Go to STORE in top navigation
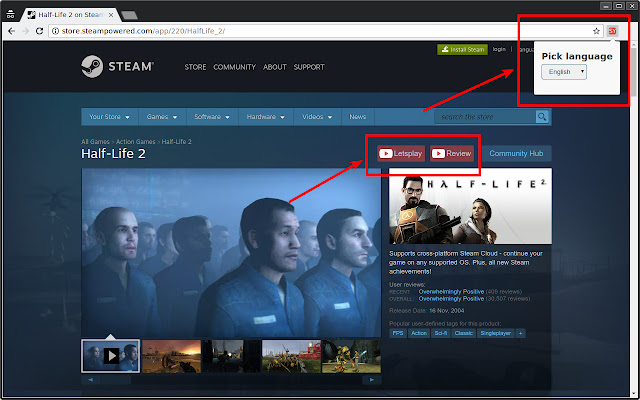This screenshot has width=640, height=400. 195,67
